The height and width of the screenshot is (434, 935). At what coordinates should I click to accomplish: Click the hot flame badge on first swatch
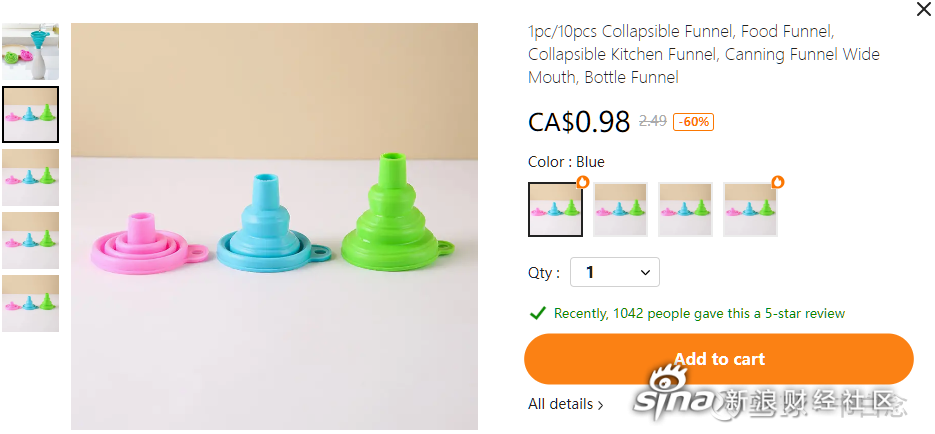coord(583,182)
